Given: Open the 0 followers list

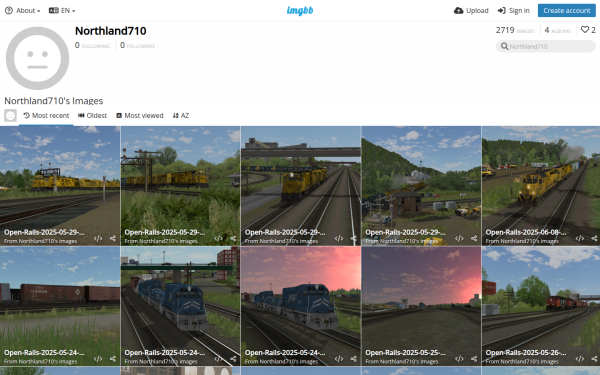Looking at the screenshot, I should click(x=137, y=45).
